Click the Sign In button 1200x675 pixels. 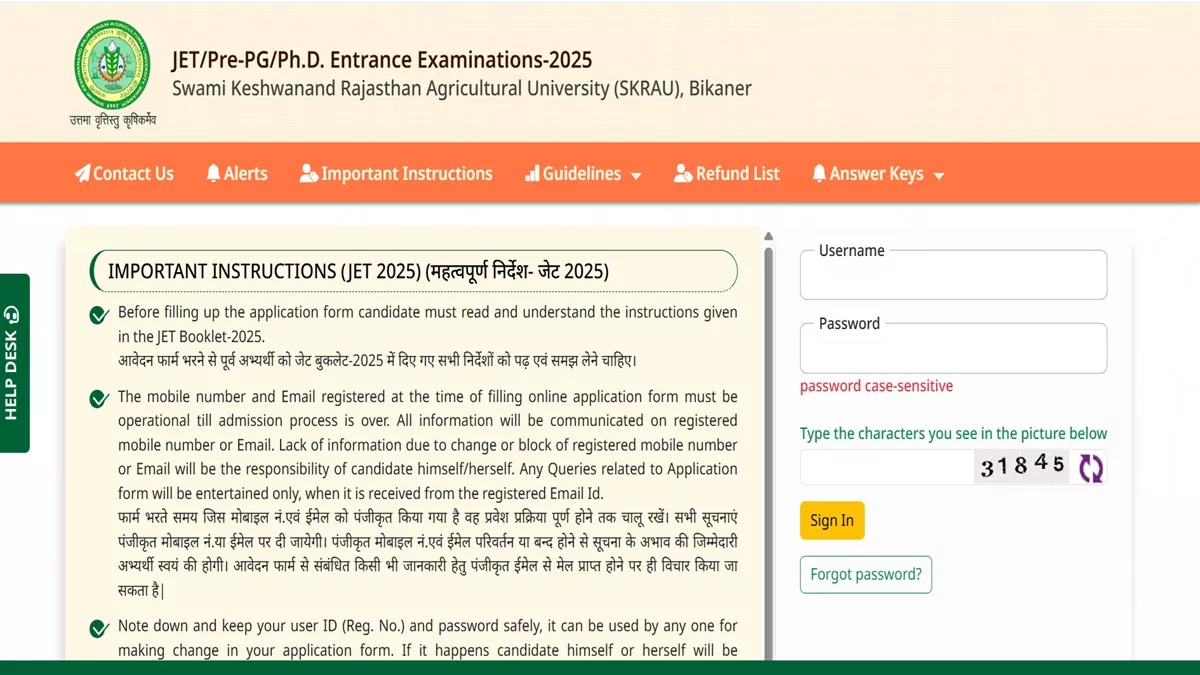coord(832,521)
